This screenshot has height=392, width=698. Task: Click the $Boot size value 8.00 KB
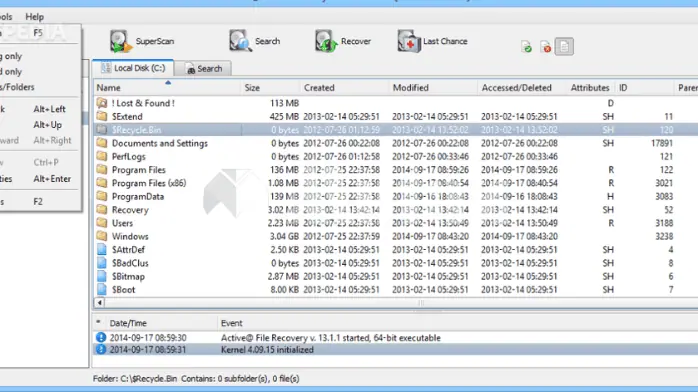tap(284, 290)
